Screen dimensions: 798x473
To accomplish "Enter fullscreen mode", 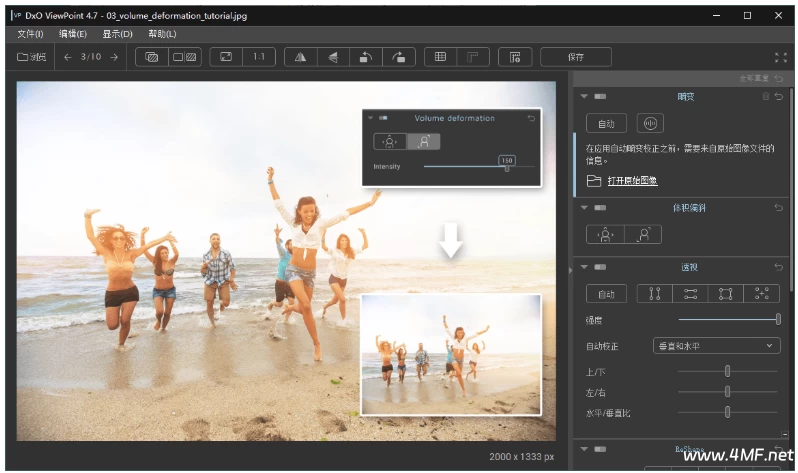I will (781, 57).
